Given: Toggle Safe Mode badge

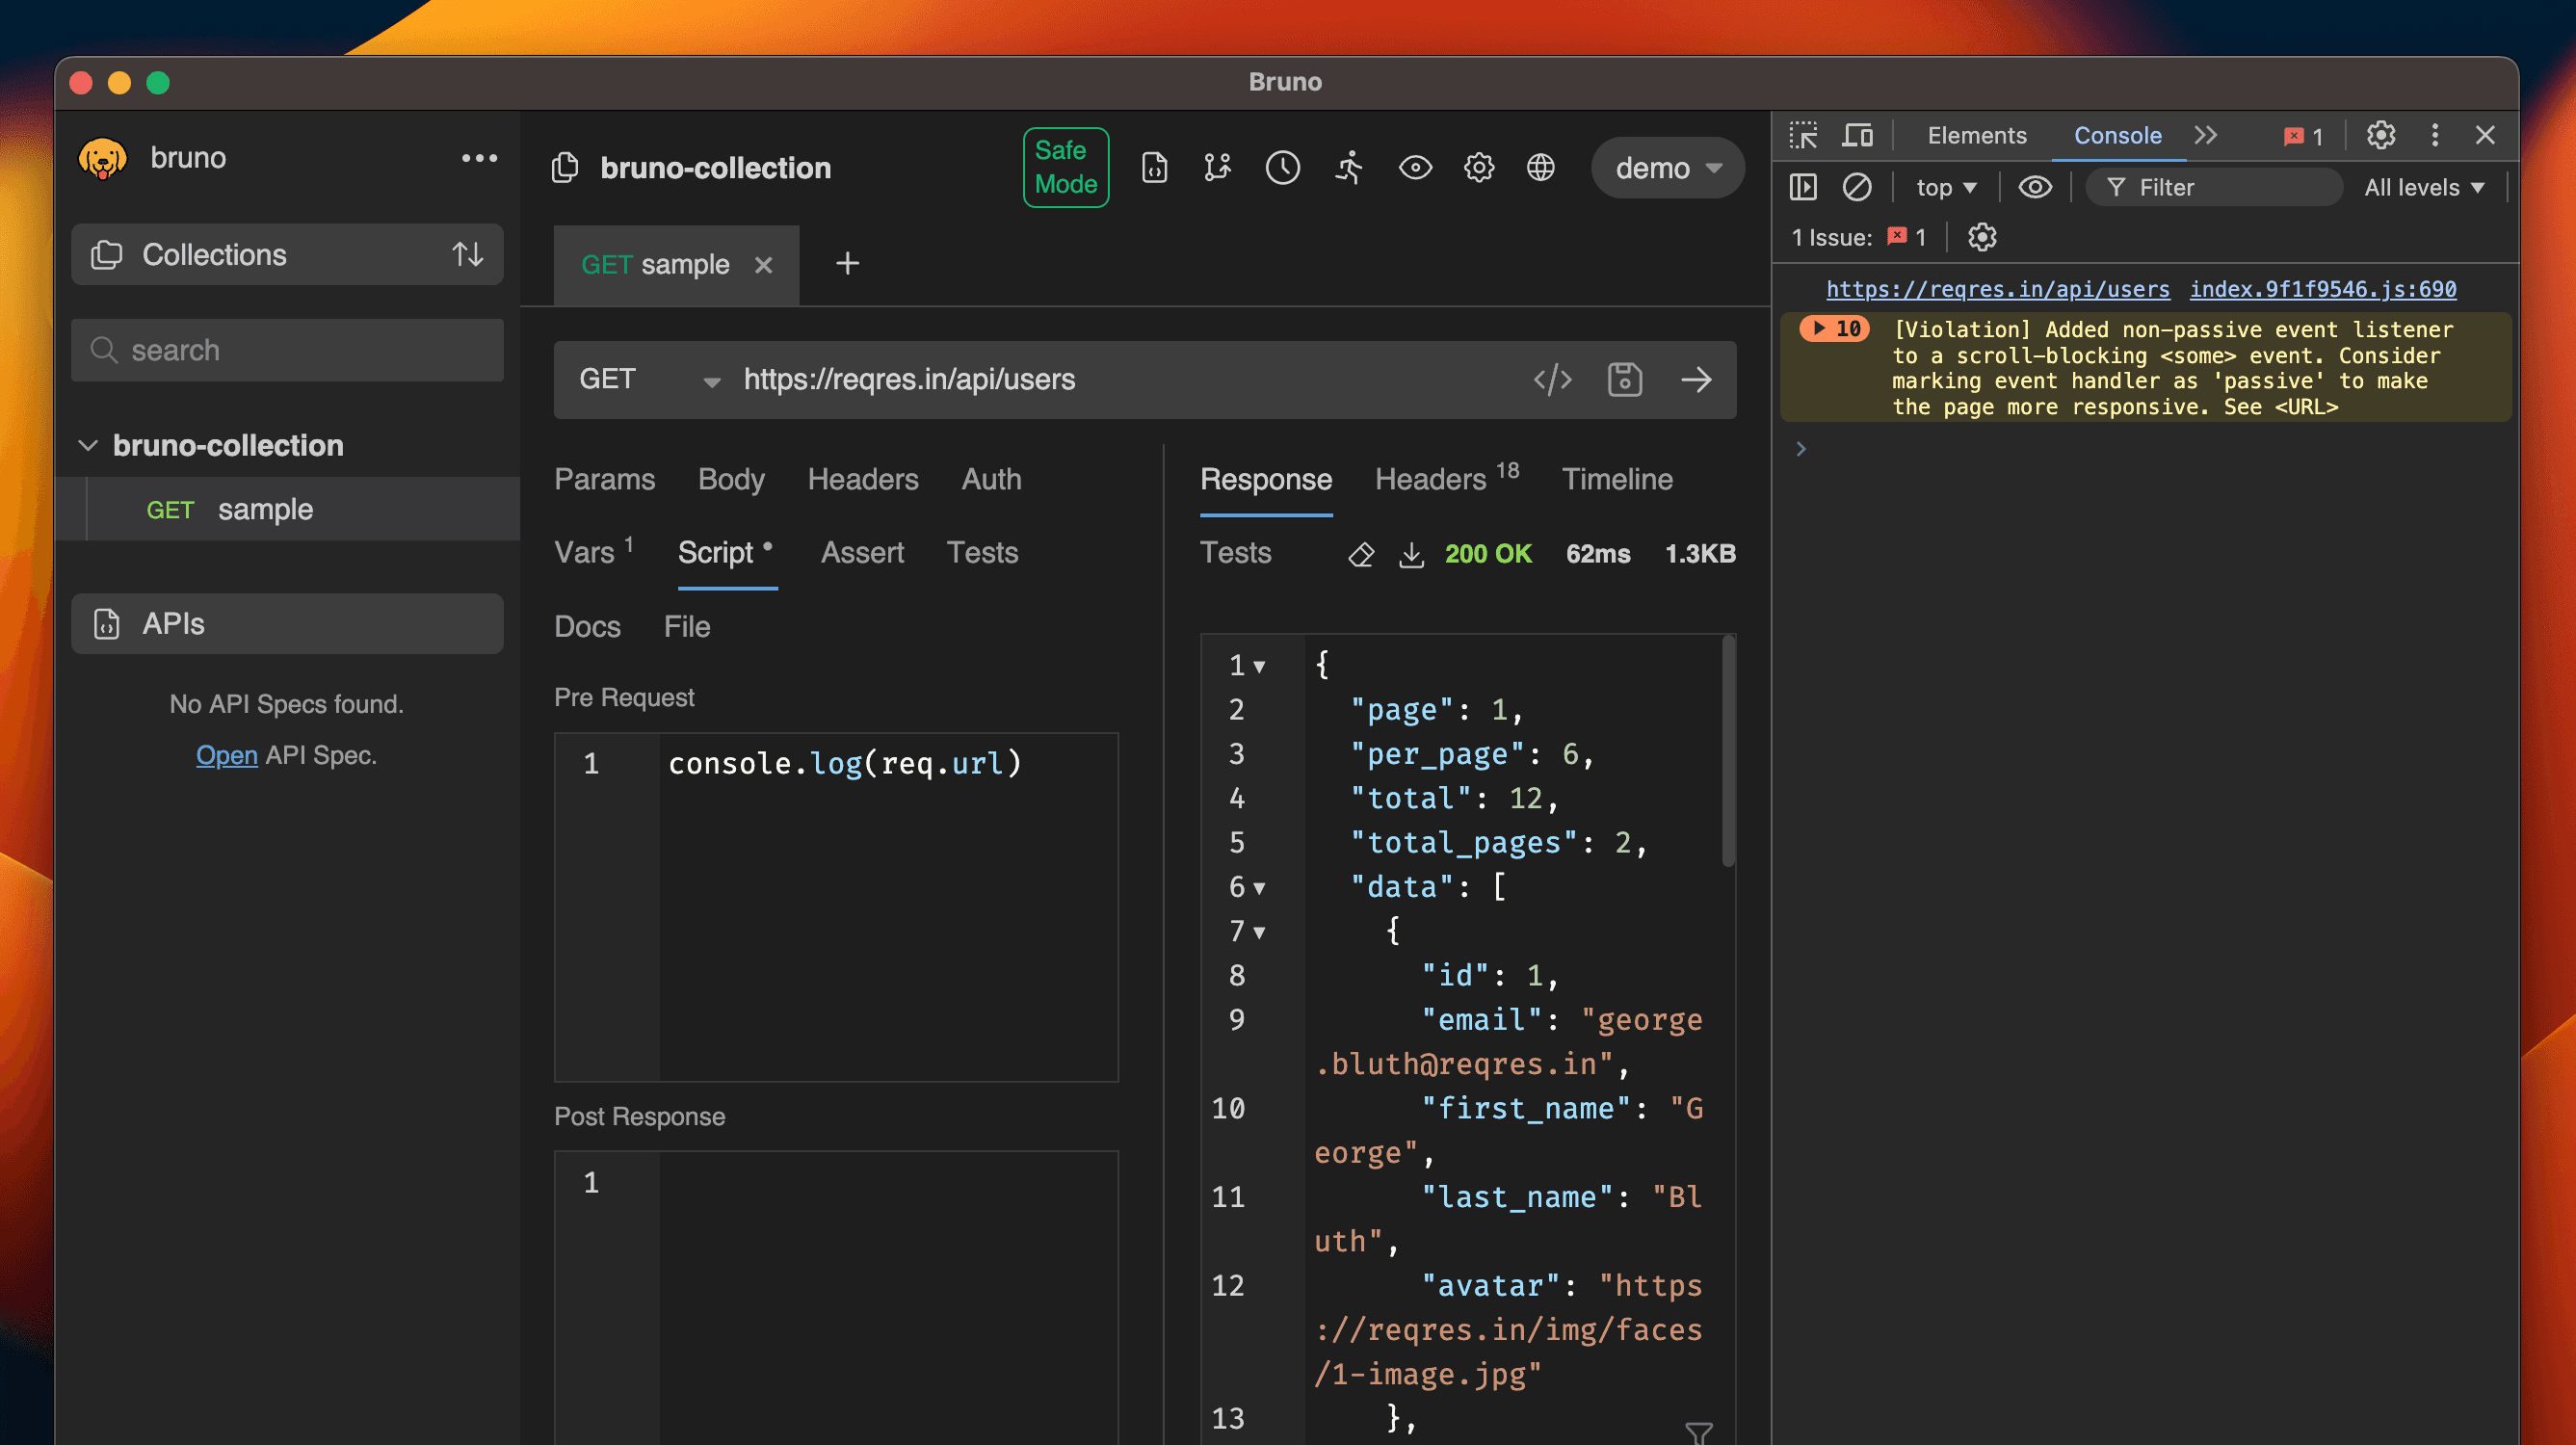Looking at the screenshot, I should point(1065,167).
